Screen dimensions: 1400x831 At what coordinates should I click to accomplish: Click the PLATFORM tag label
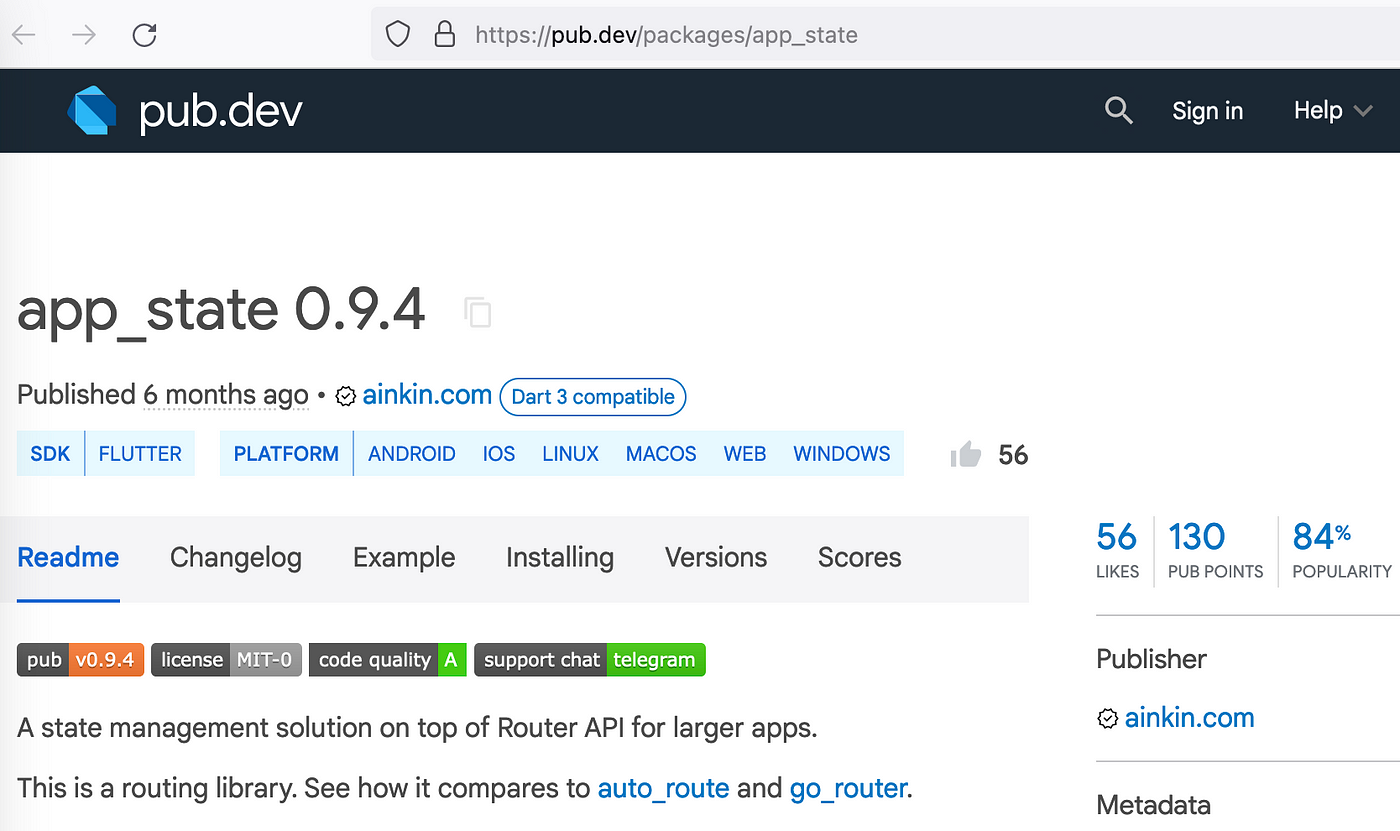coord(286,454)
